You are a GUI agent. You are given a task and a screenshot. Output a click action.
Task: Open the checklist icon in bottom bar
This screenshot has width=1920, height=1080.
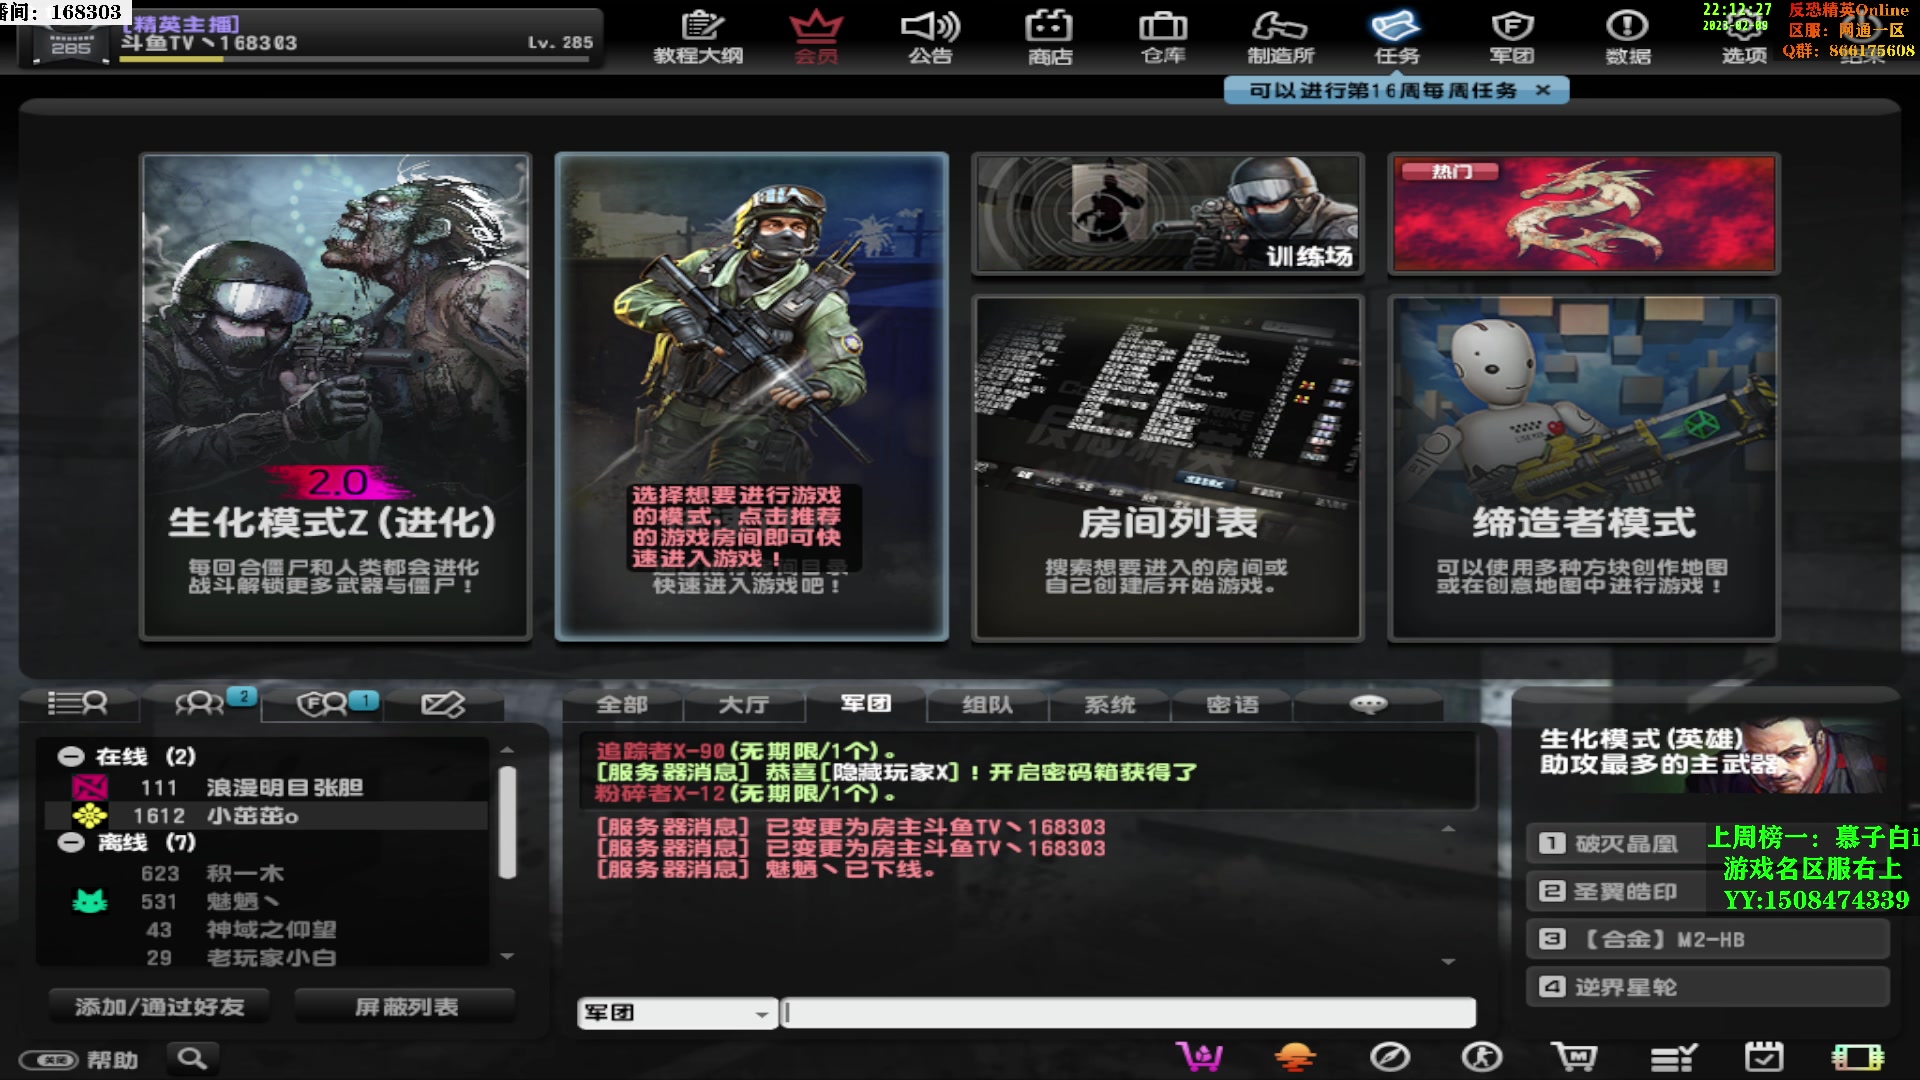(1673, 1057)
